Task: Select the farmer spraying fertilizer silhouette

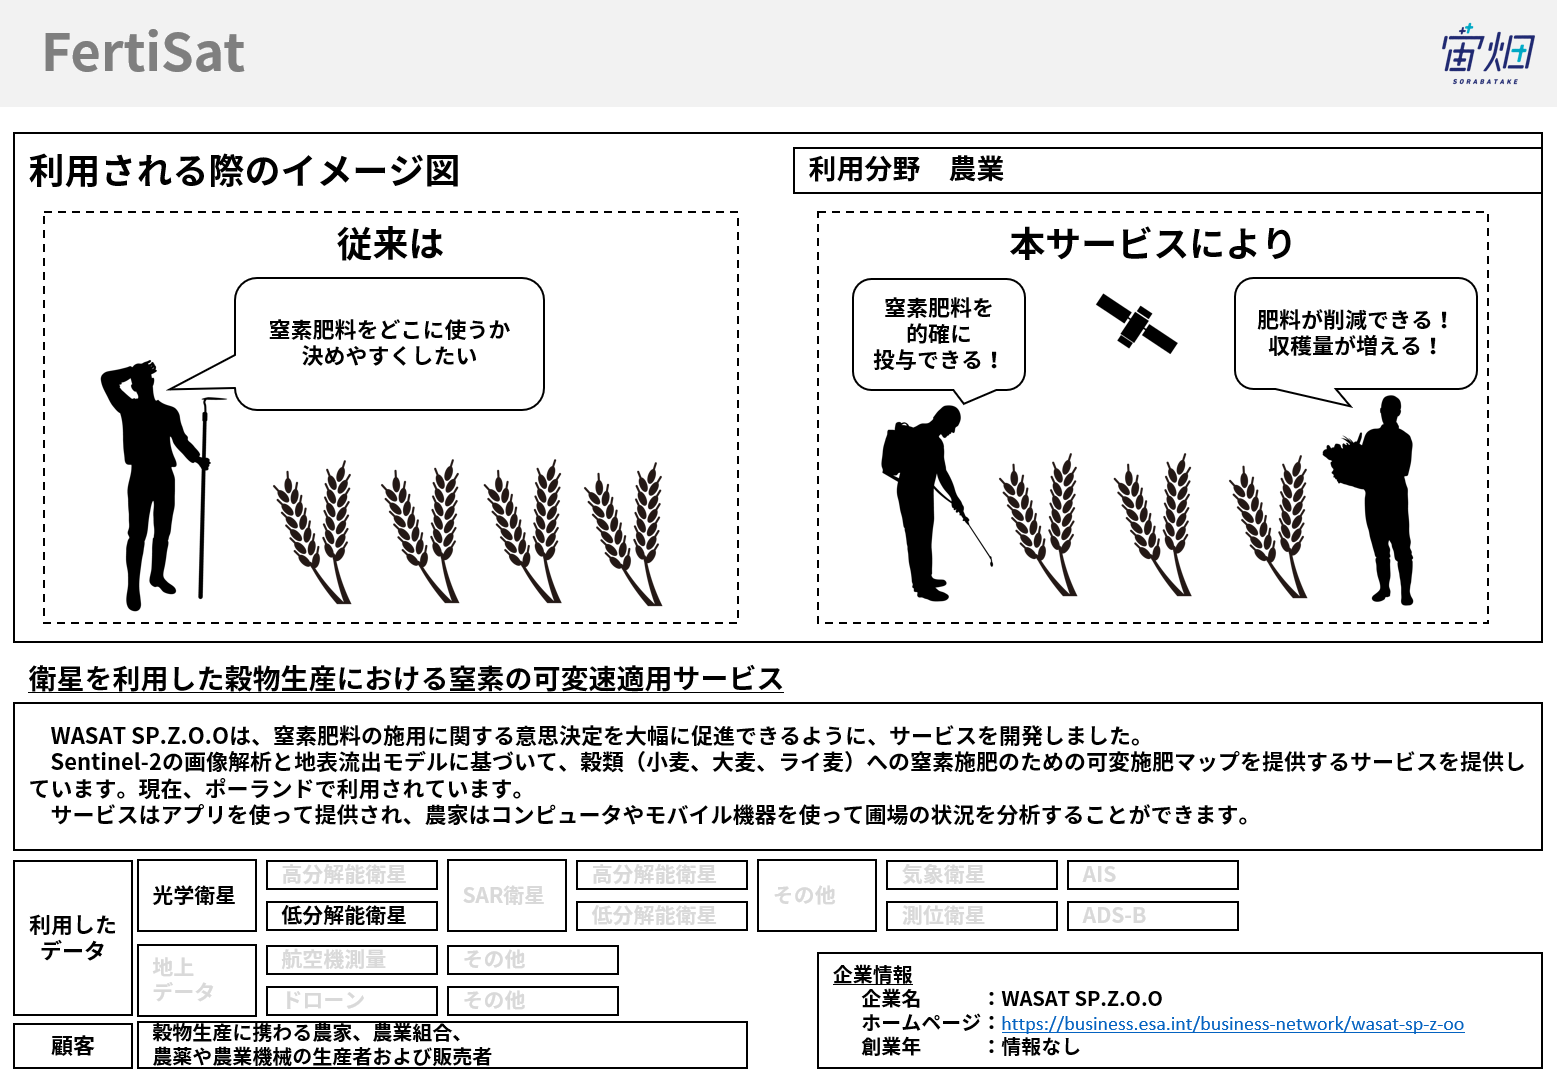Action: [x=936, y=502]
